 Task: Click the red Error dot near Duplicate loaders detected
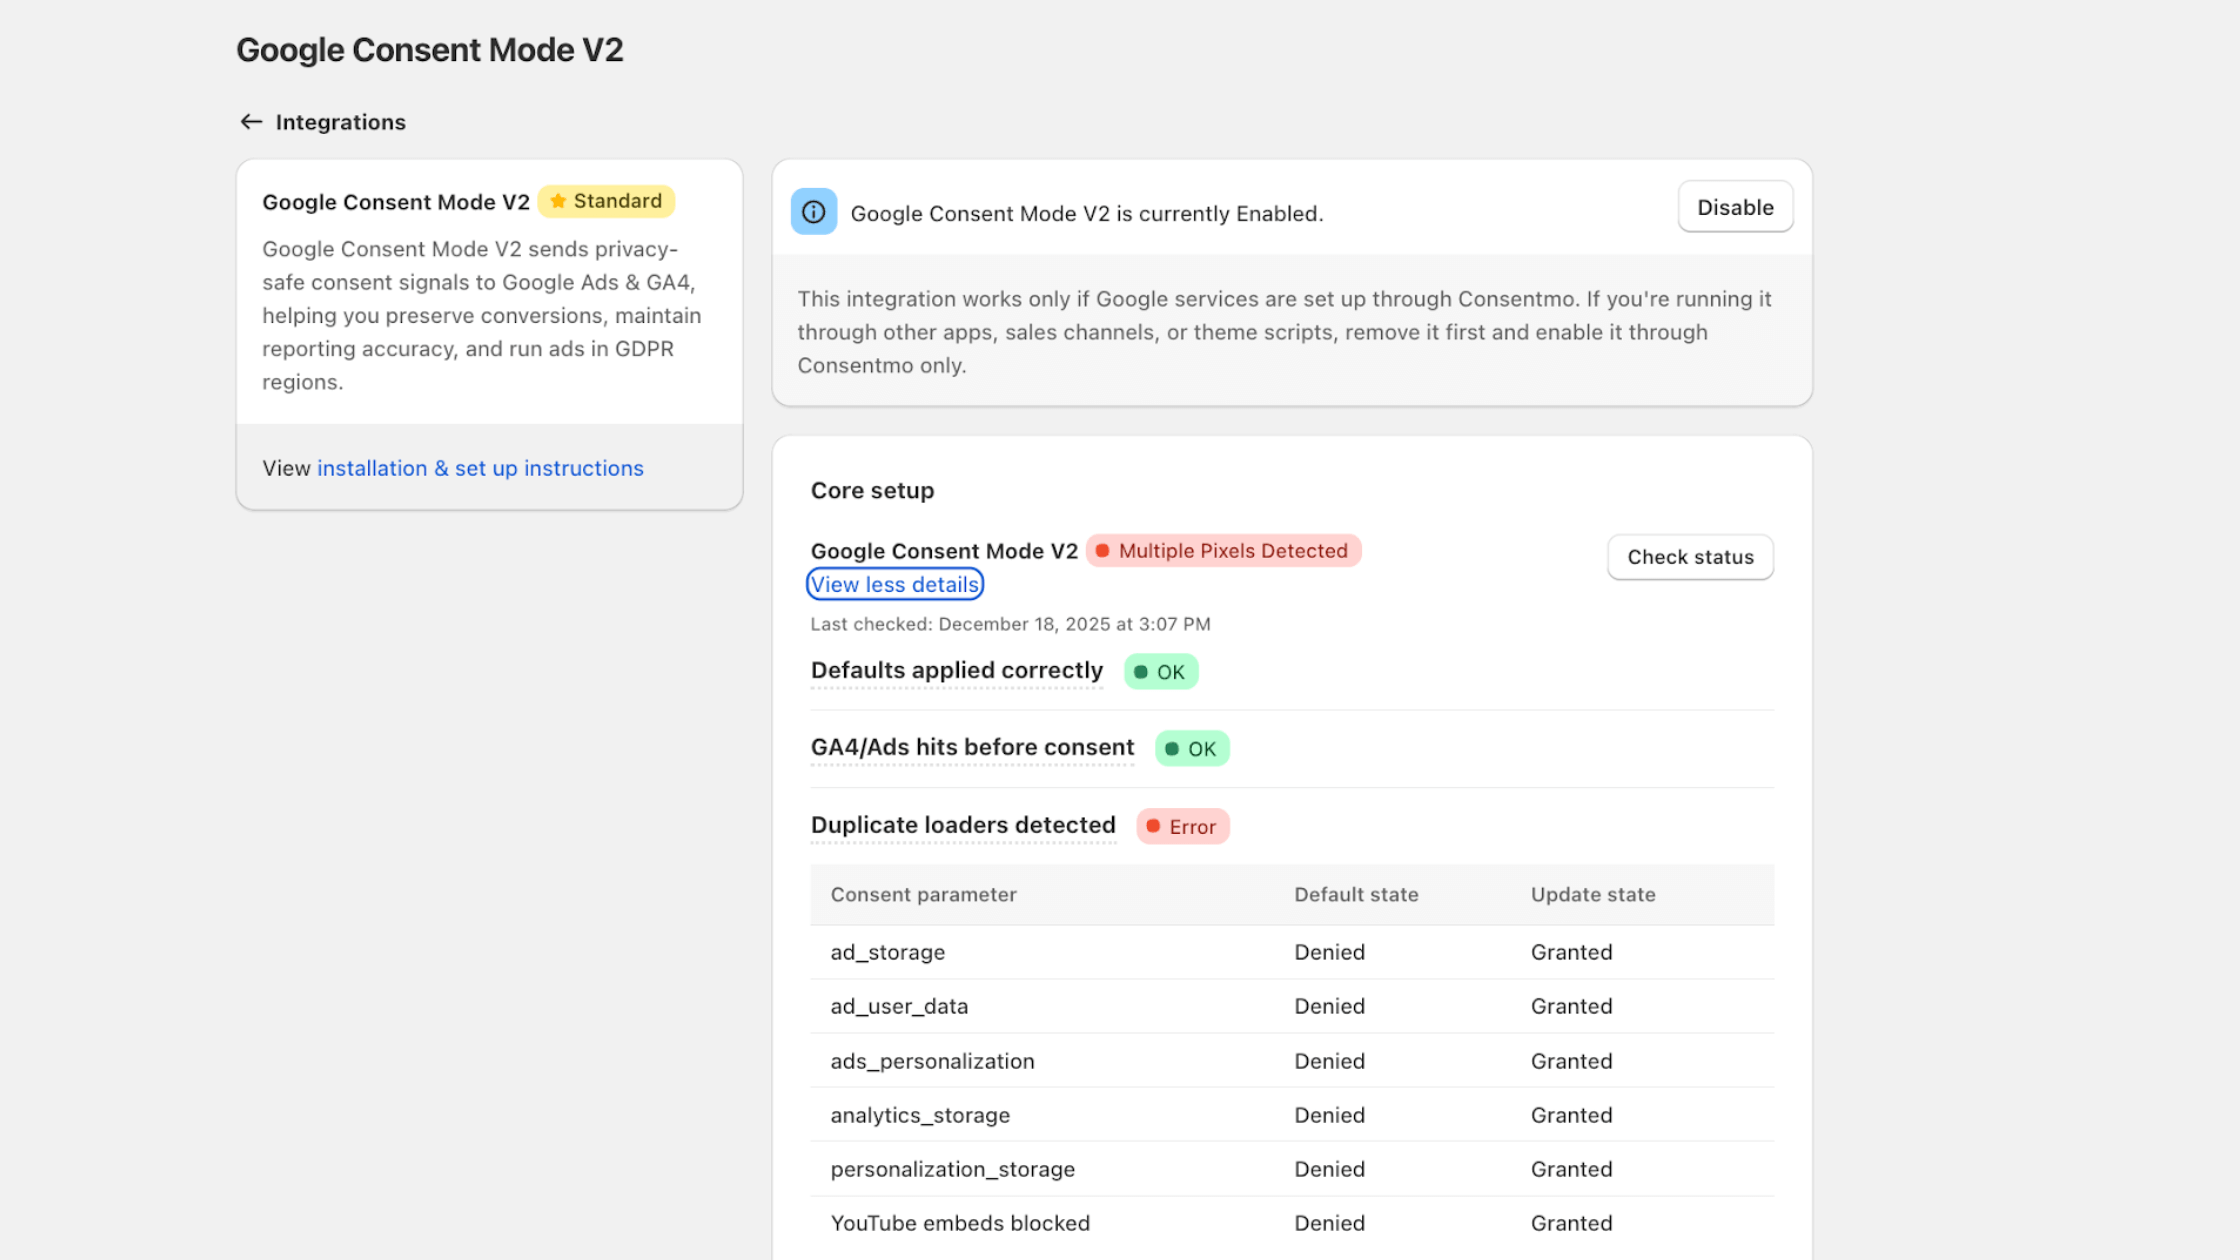pyautogui.click(x=1155, y=826)
